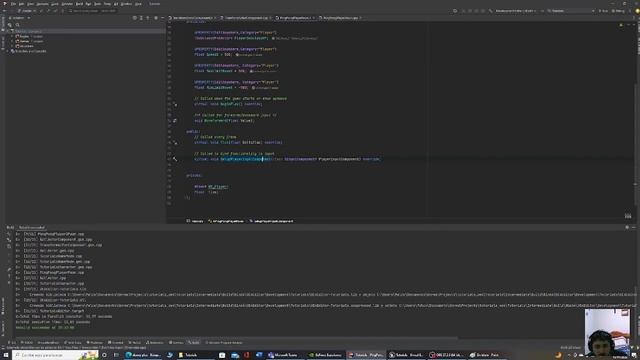This screenshot has width=640, height=360.
Task: Open the Edit menu
Action: (x=21, y=4)
